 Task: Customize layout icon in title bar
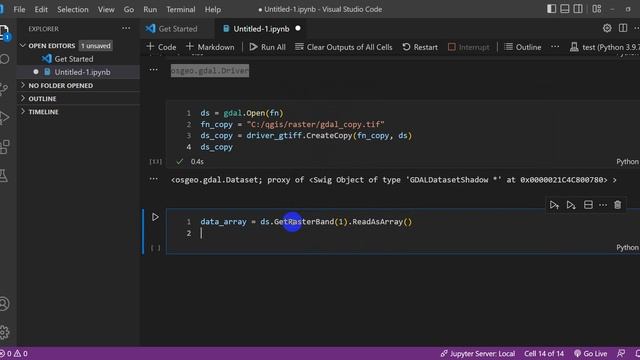point(597,9)
